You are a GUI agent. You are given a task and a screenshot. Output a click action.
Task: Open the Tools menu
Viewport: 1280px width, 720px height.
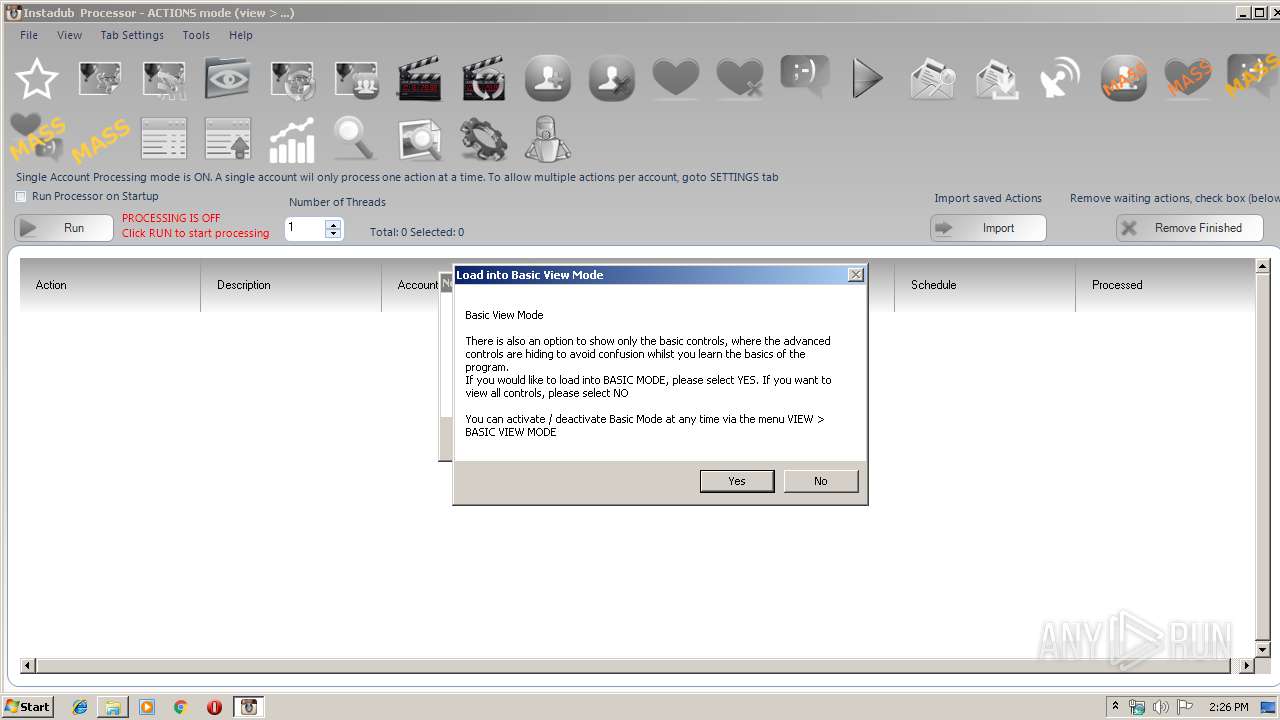tap(196, 35)
